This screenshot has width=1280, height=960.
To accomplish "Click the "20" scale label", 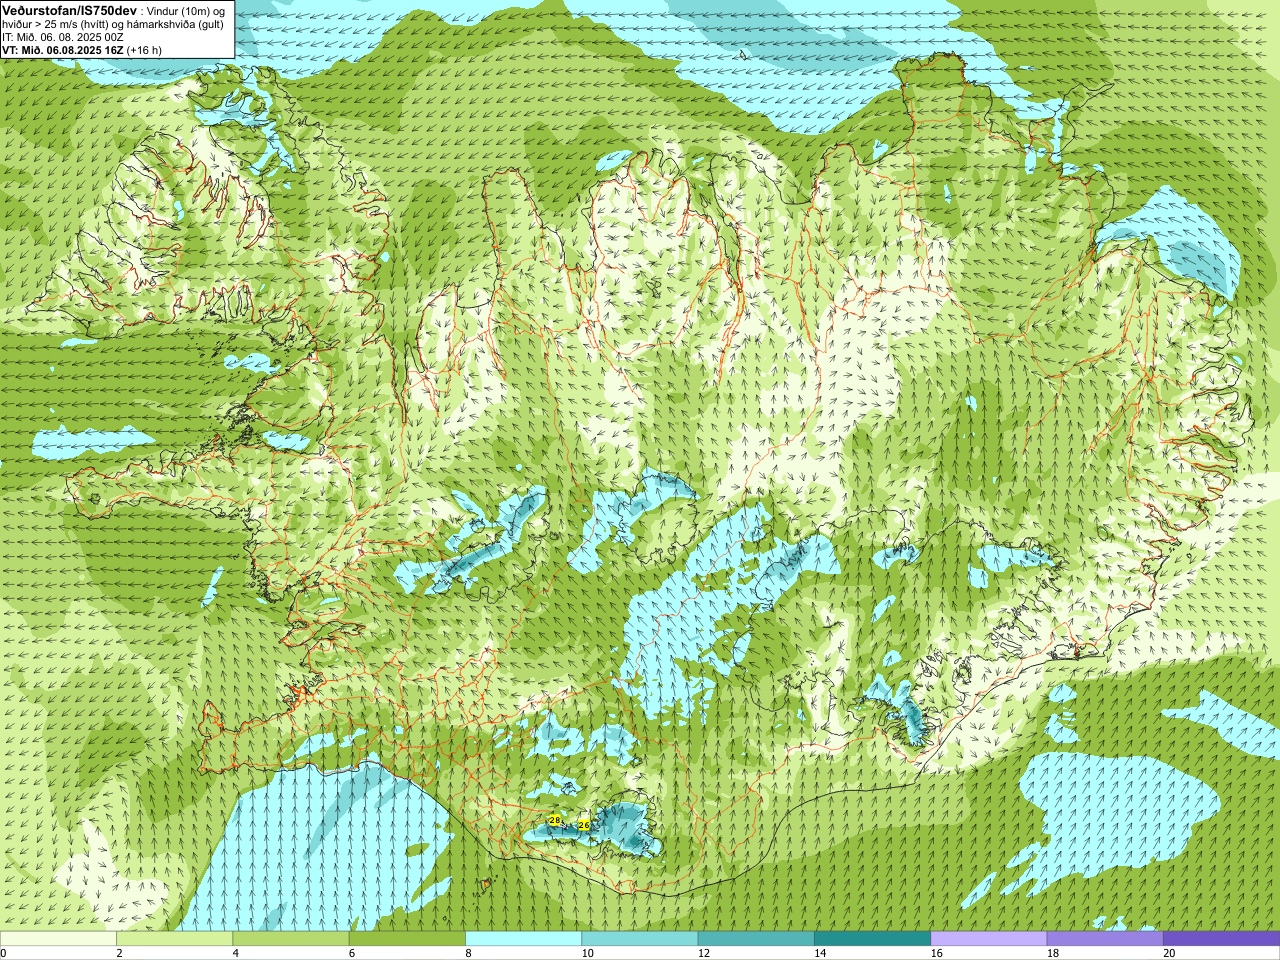I will (1169, 953).
